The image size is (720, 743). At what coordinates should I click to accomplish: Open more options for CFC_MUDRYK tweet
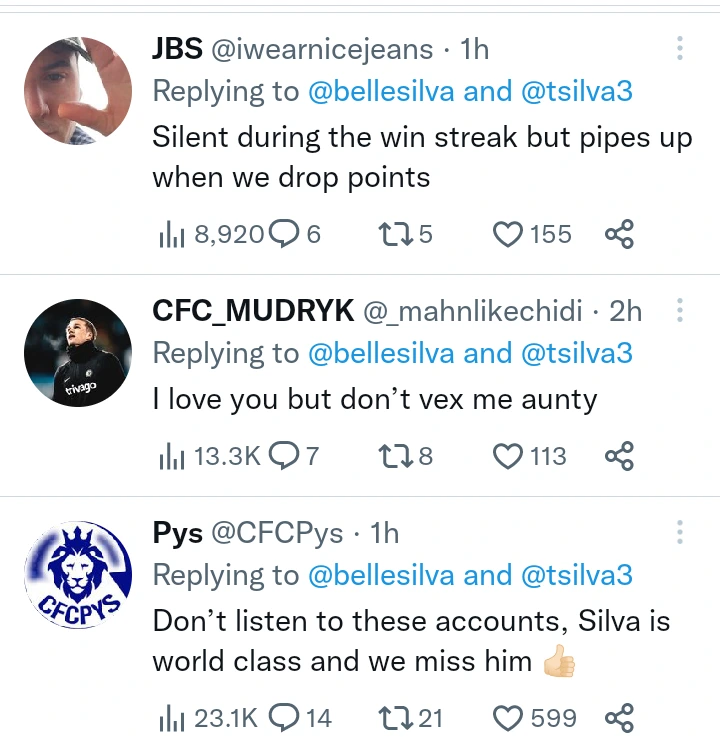(680, 311)
